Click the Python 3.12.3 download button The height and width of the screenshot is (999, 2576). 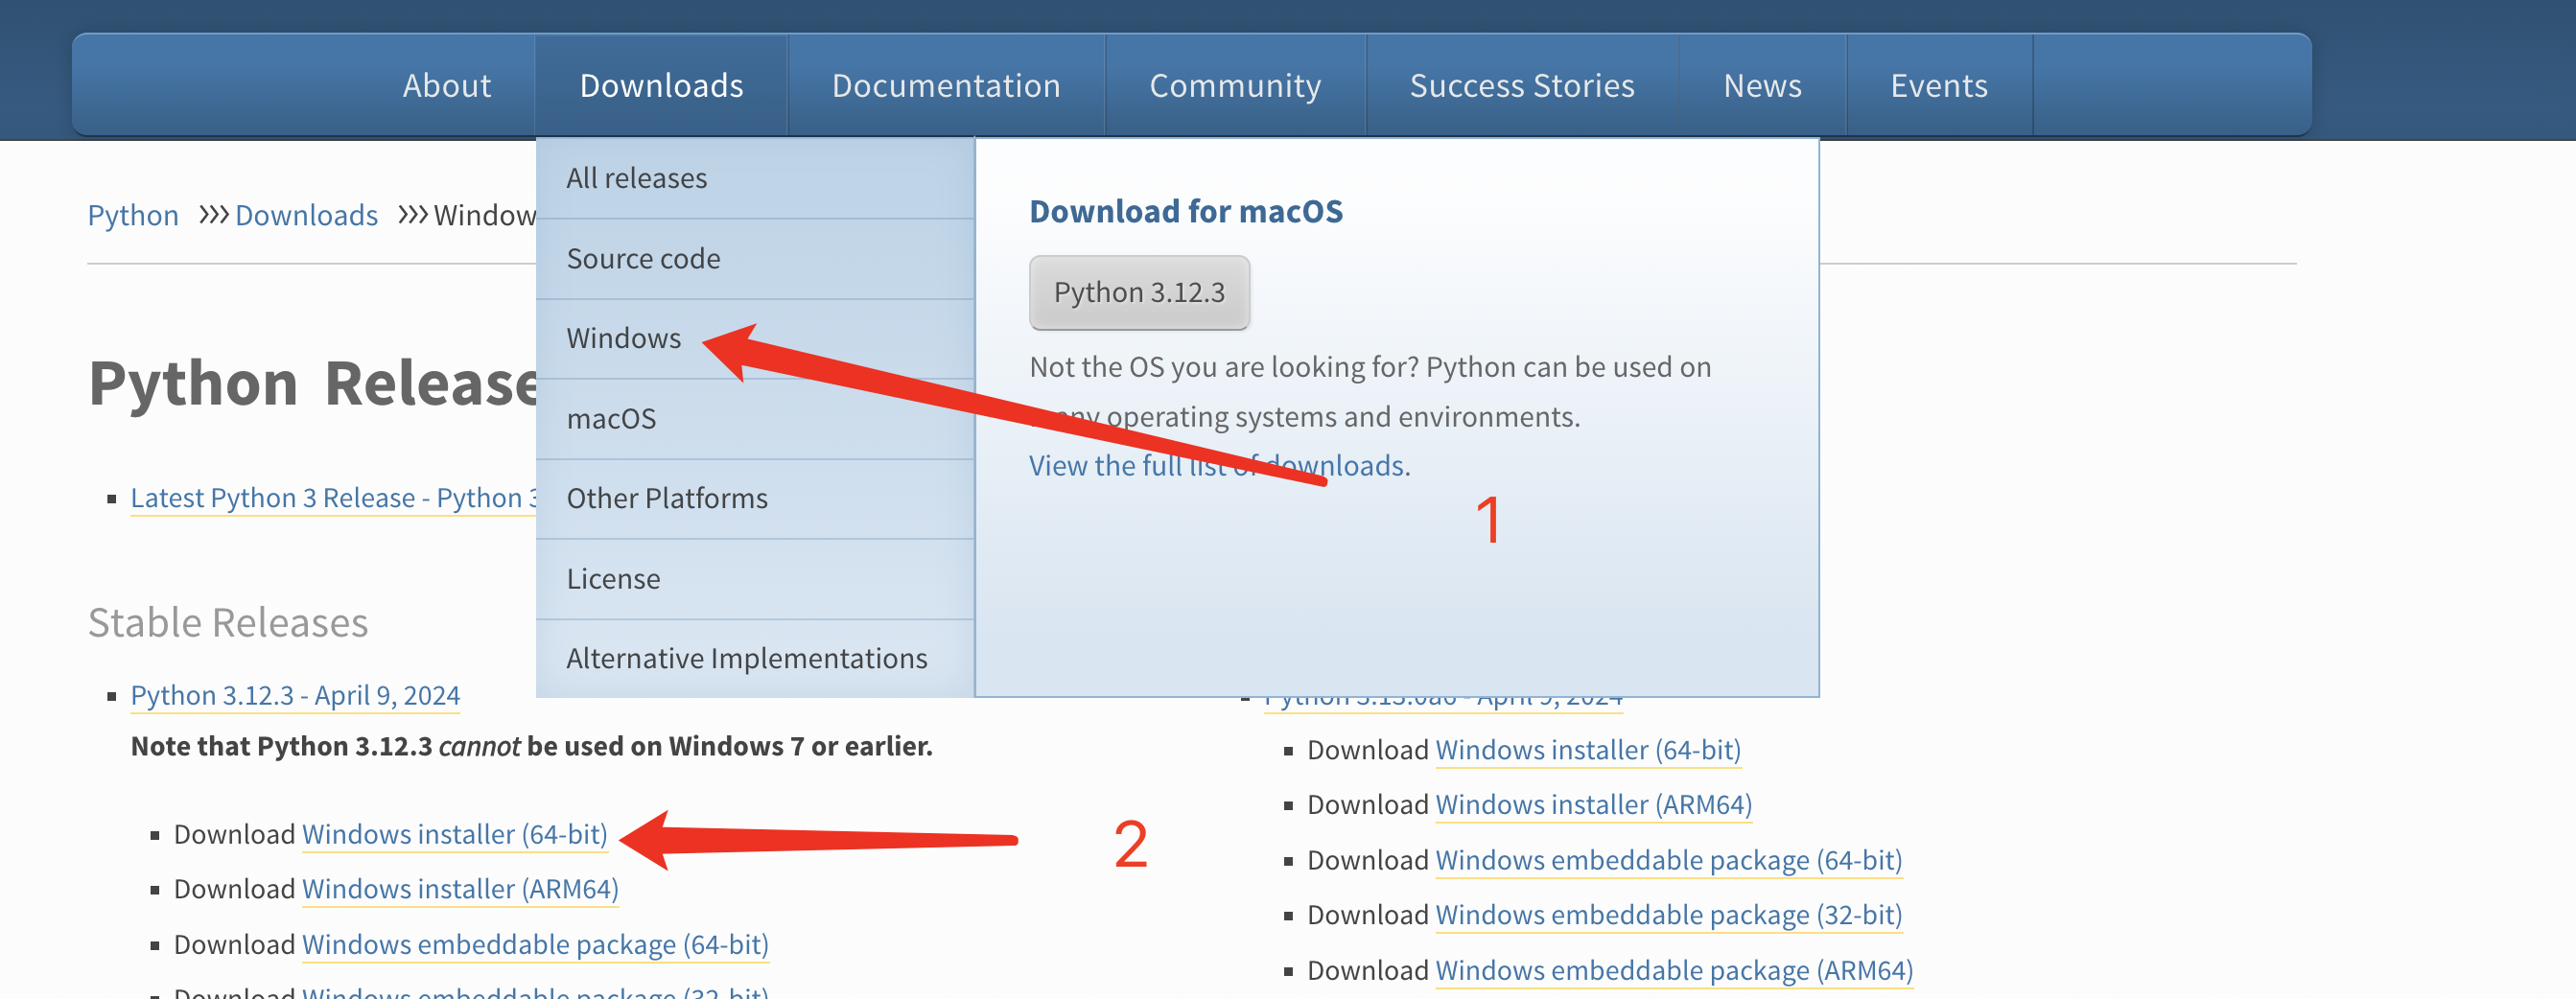tap(1139, 292)
